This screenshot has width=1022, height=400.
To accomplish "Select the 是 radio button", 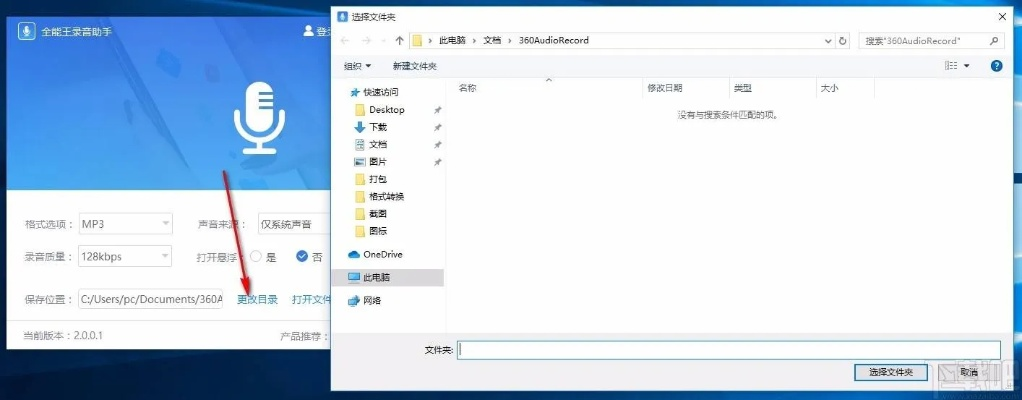I will pyautogui.click(x=256, y=256).
